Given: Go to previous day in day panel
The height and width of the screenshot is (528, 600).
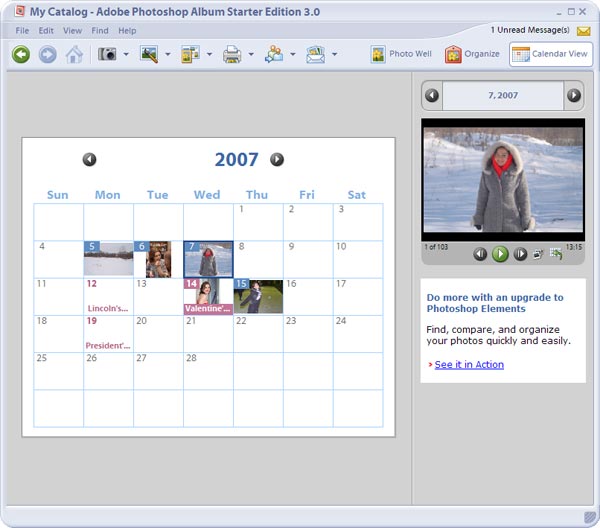Looking at the screenshot, I should click(432, 95).
